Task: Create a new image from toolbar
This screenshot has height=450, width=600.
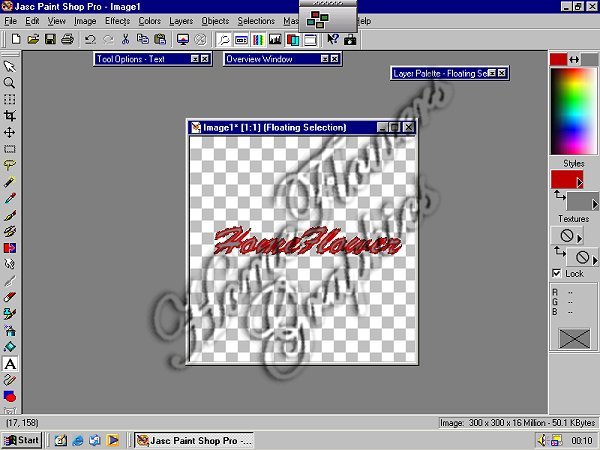Action: point(16,39)
